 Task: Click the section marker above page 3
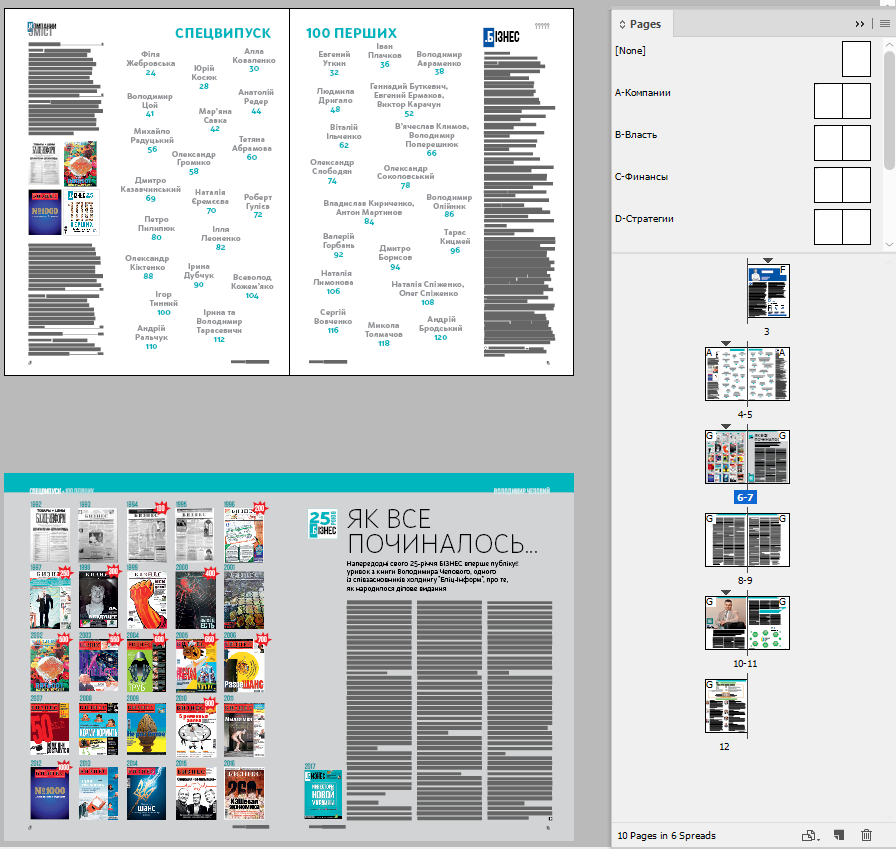(x=768, y=261)
